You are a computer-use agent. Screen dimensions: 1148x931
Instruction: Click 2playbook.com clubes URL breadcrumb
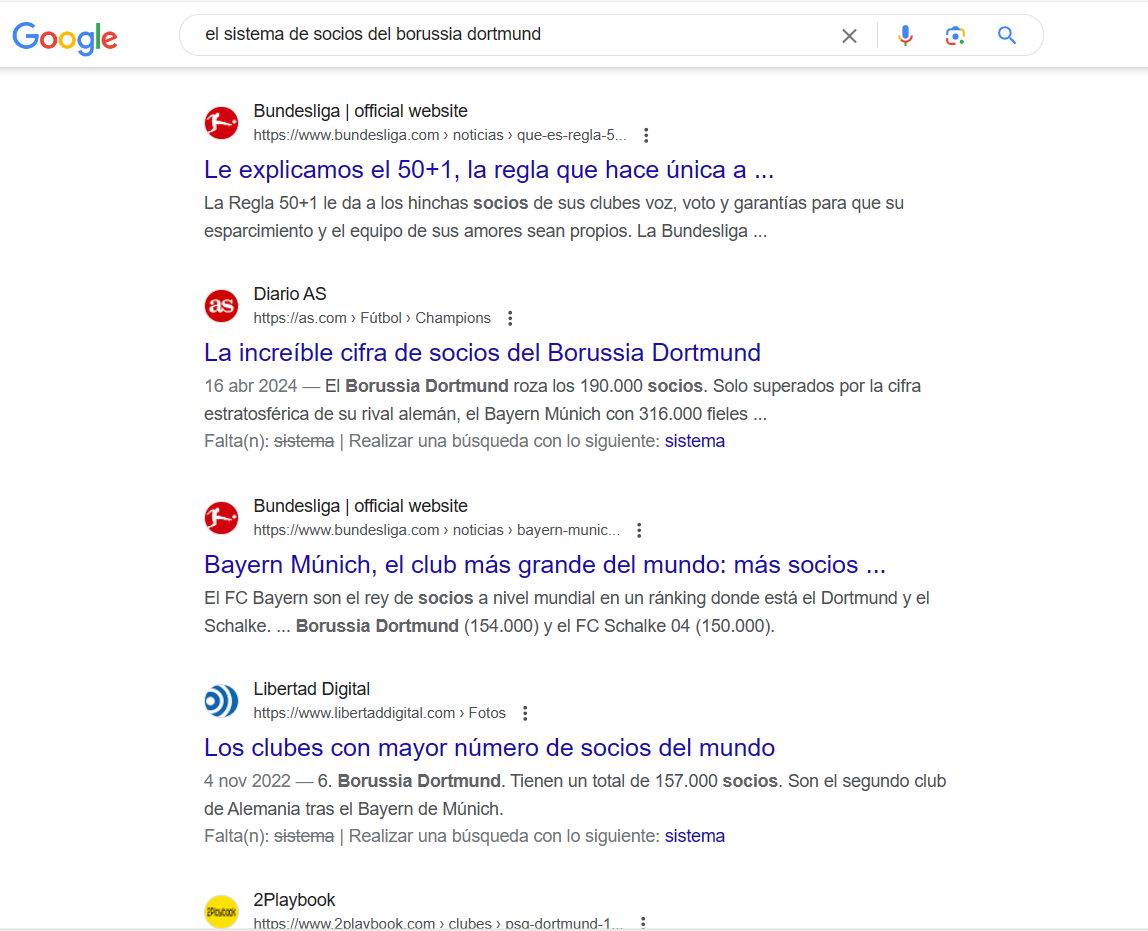tap(438, 924)
